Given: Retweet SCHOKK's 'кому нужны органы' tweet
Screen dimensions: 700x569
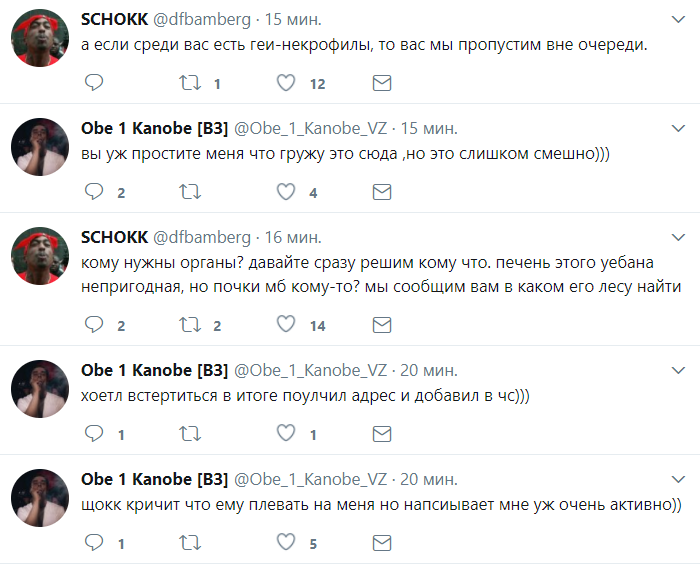Looking at the screenshot, I should (188, 324).
